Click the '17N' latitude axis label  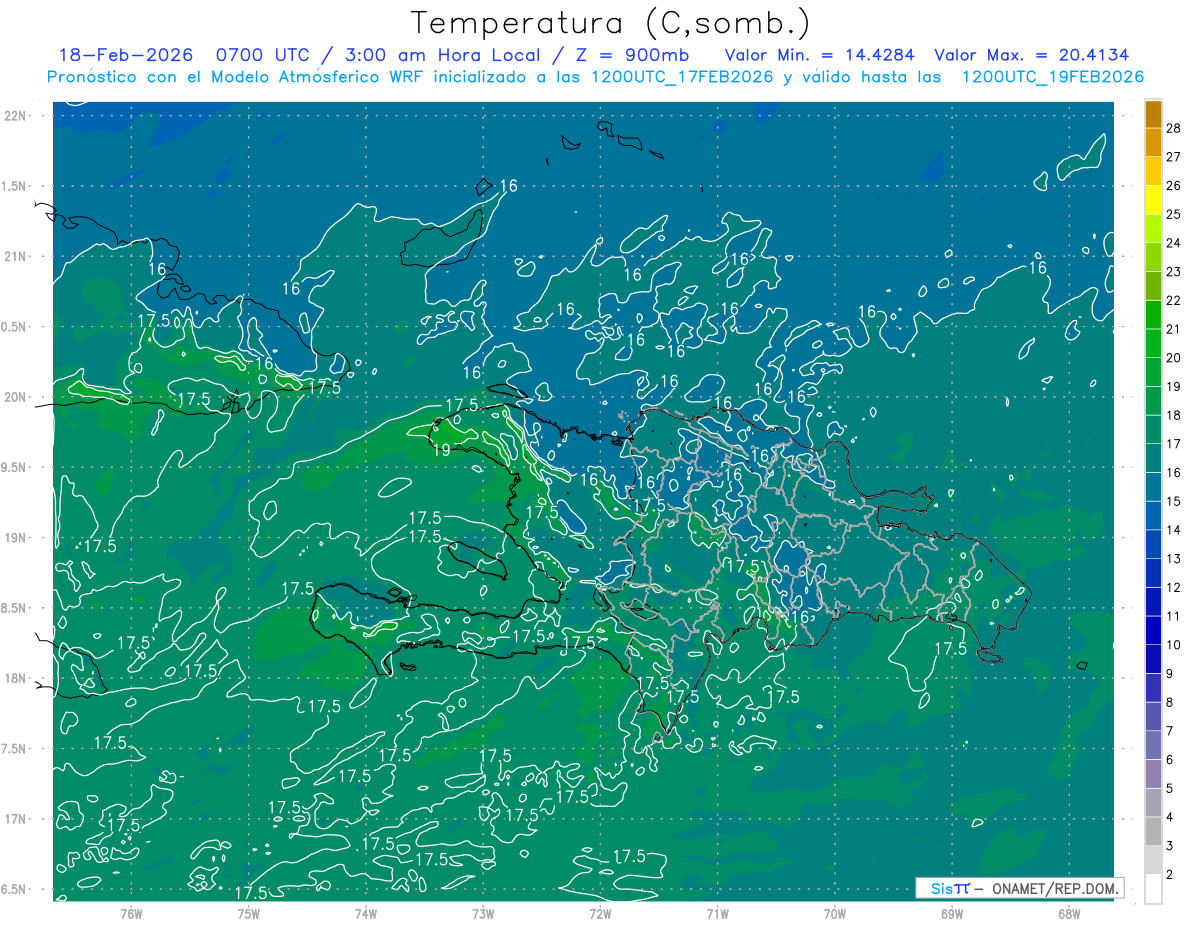[x=16, y=819]
